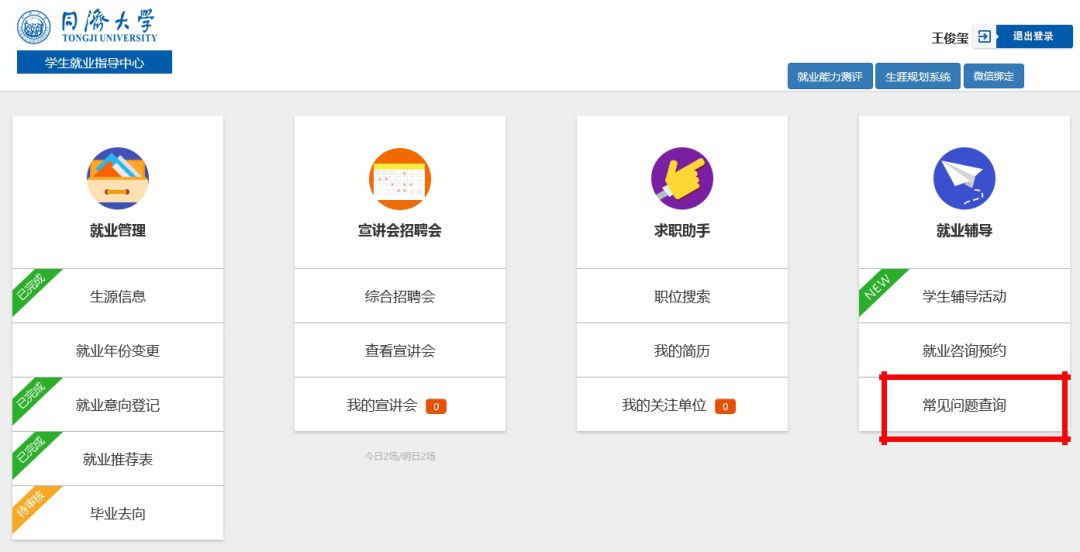
Task: View 查看宣讲会 list
Action: click(400, 350)
